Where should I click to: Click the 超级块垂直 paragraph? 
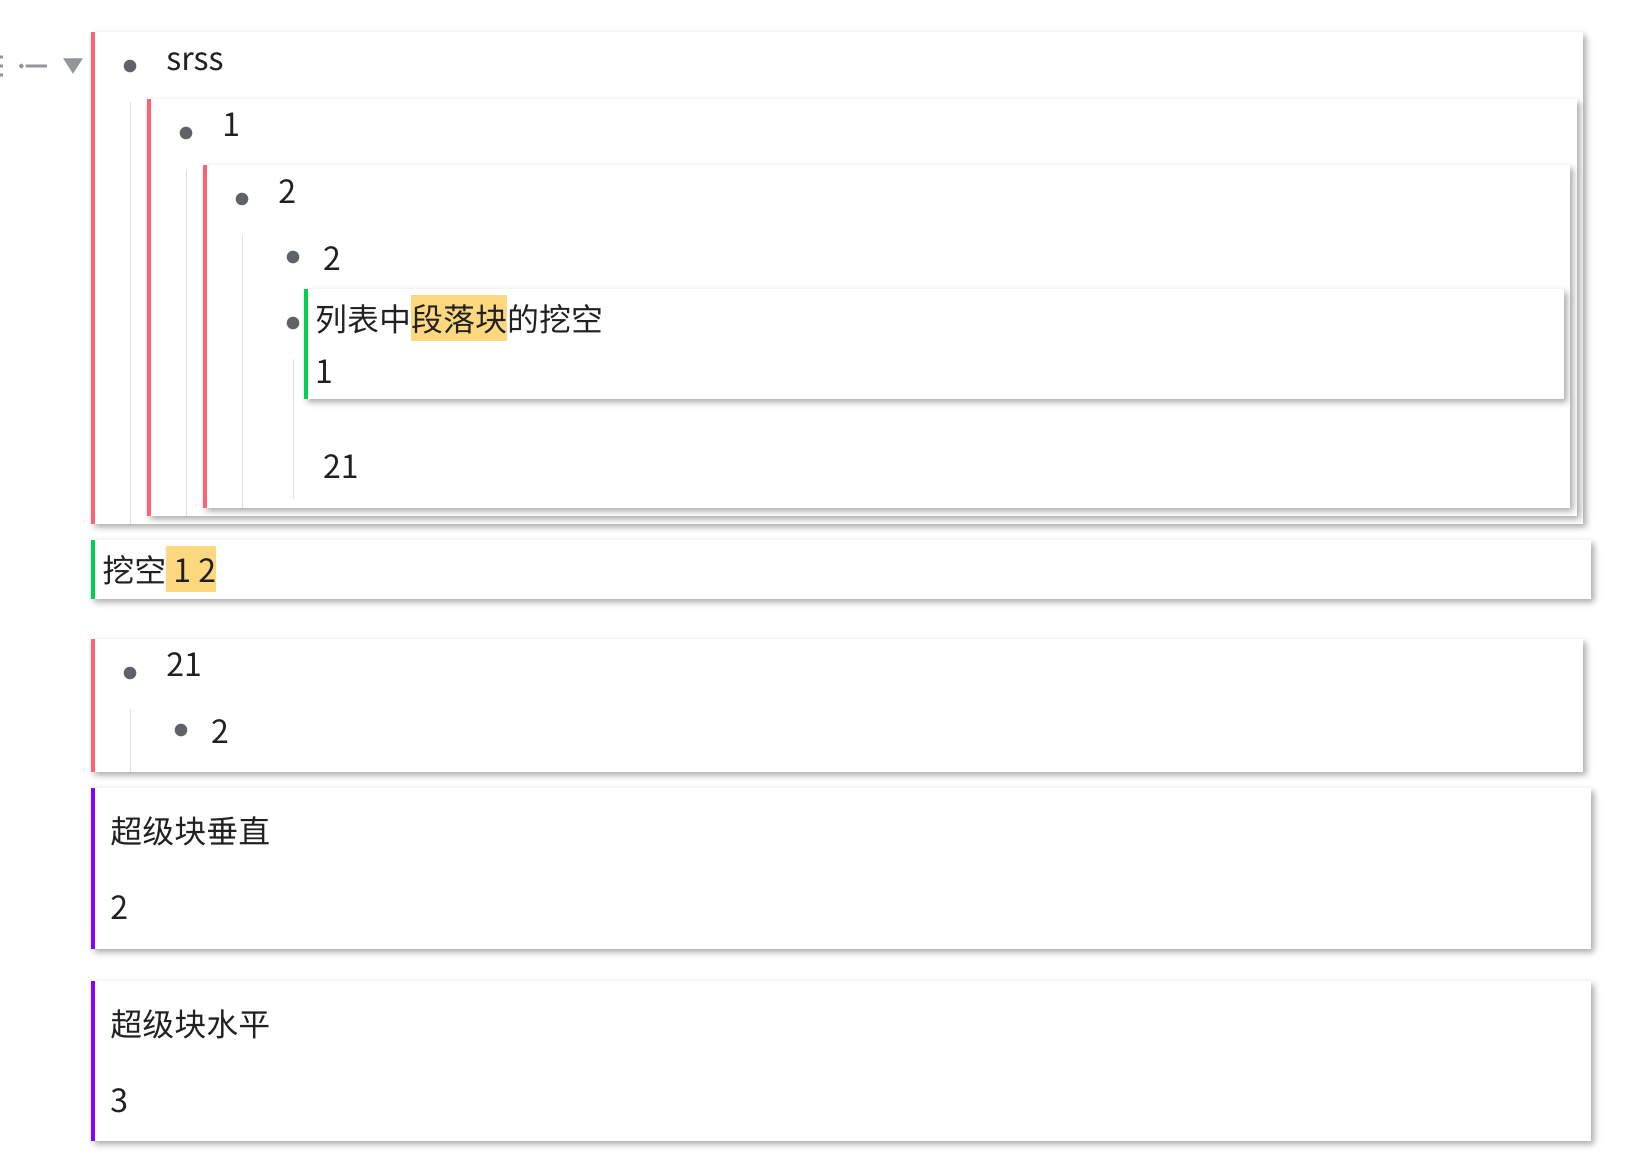[189, 831]
